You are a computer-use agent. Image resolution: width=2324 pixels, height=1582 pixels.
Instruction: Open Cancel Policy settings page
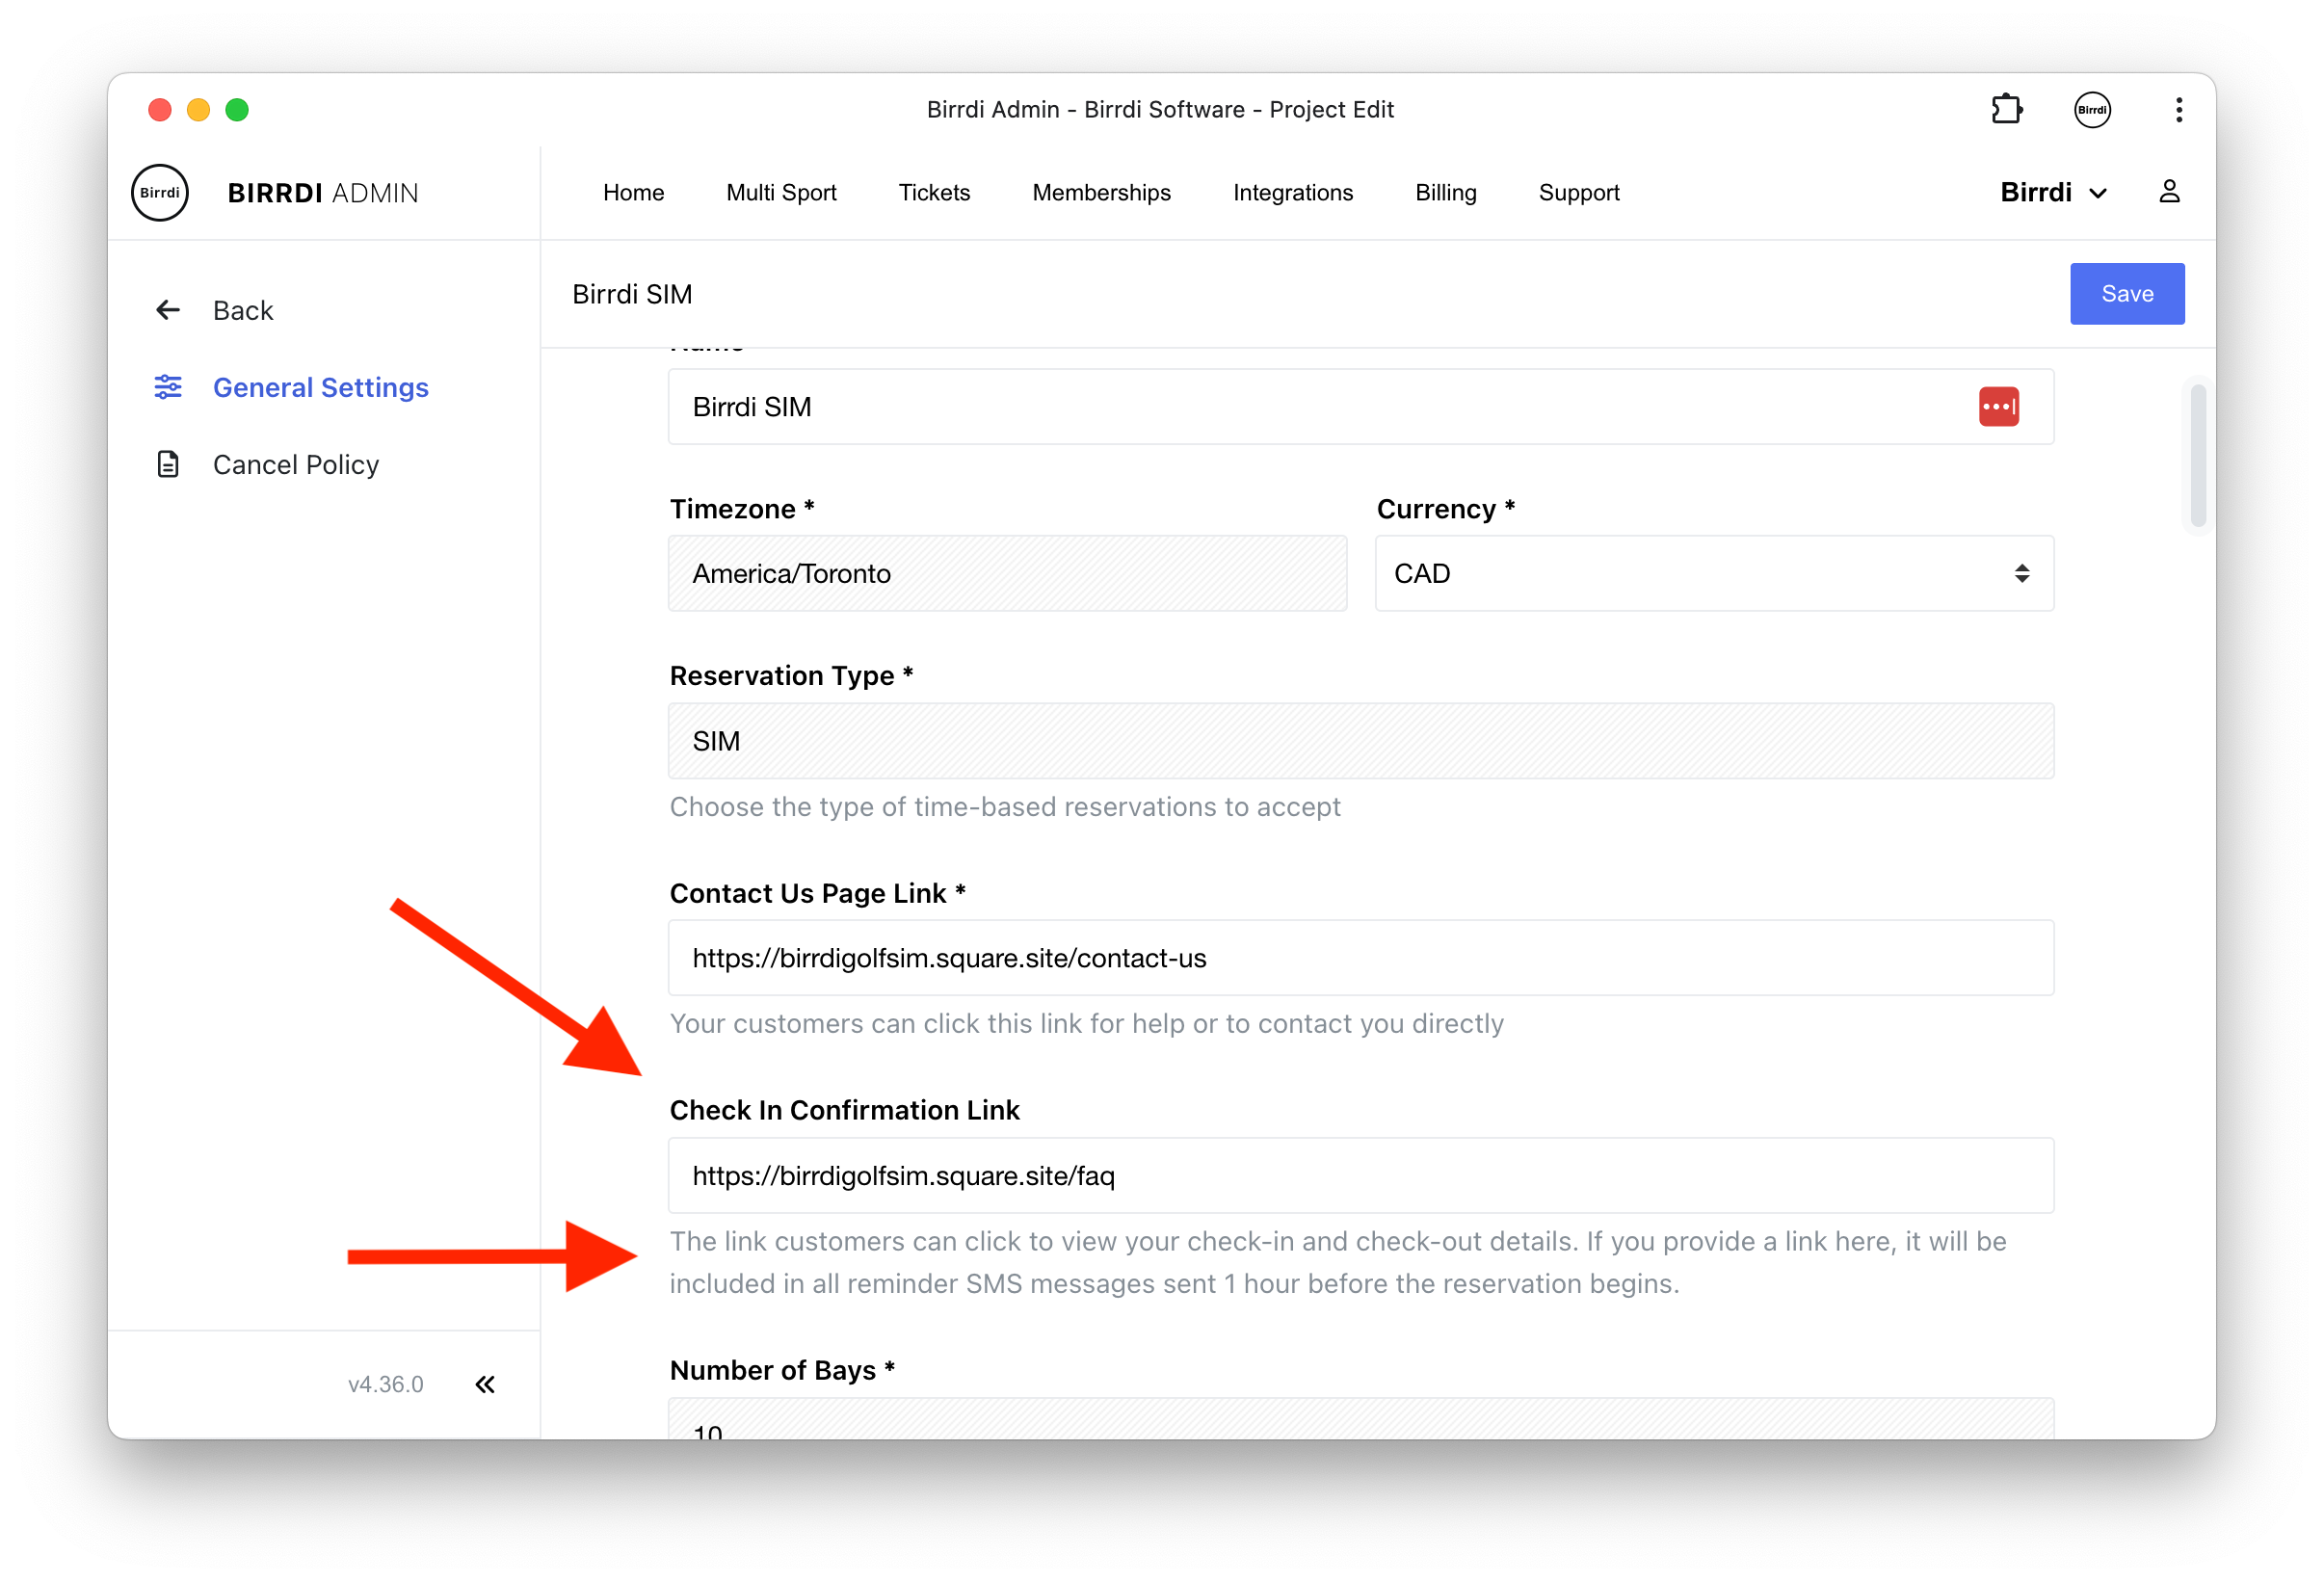tap(296, 464)
